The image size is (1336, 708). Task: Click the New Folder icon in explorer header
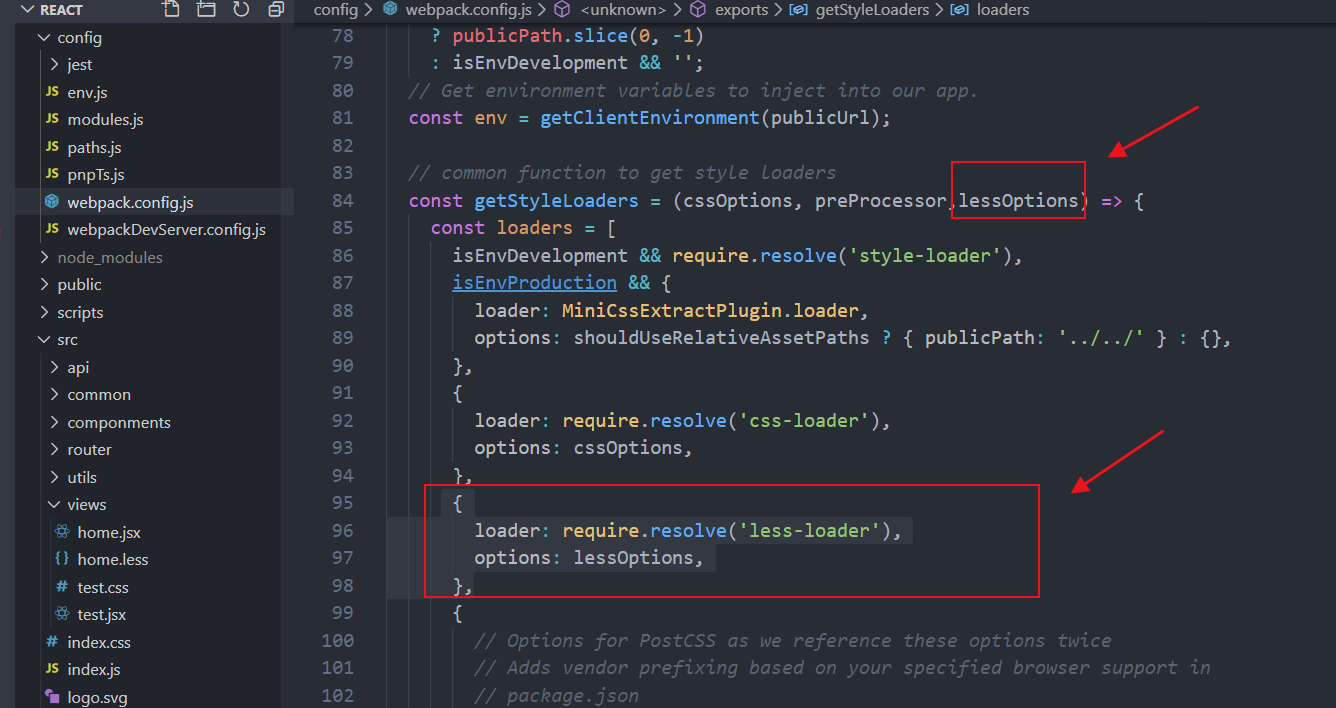point(206,10)
